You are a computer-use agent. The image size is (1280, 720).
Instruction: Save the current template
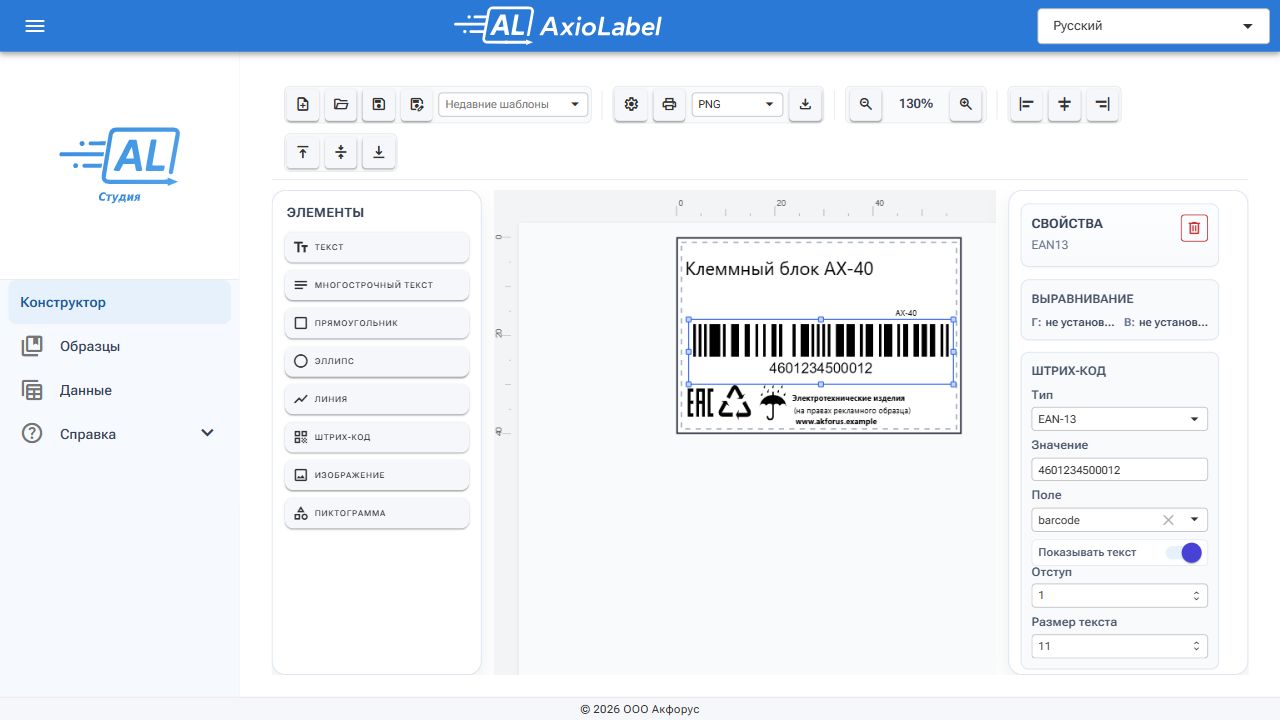coord(379,104)
